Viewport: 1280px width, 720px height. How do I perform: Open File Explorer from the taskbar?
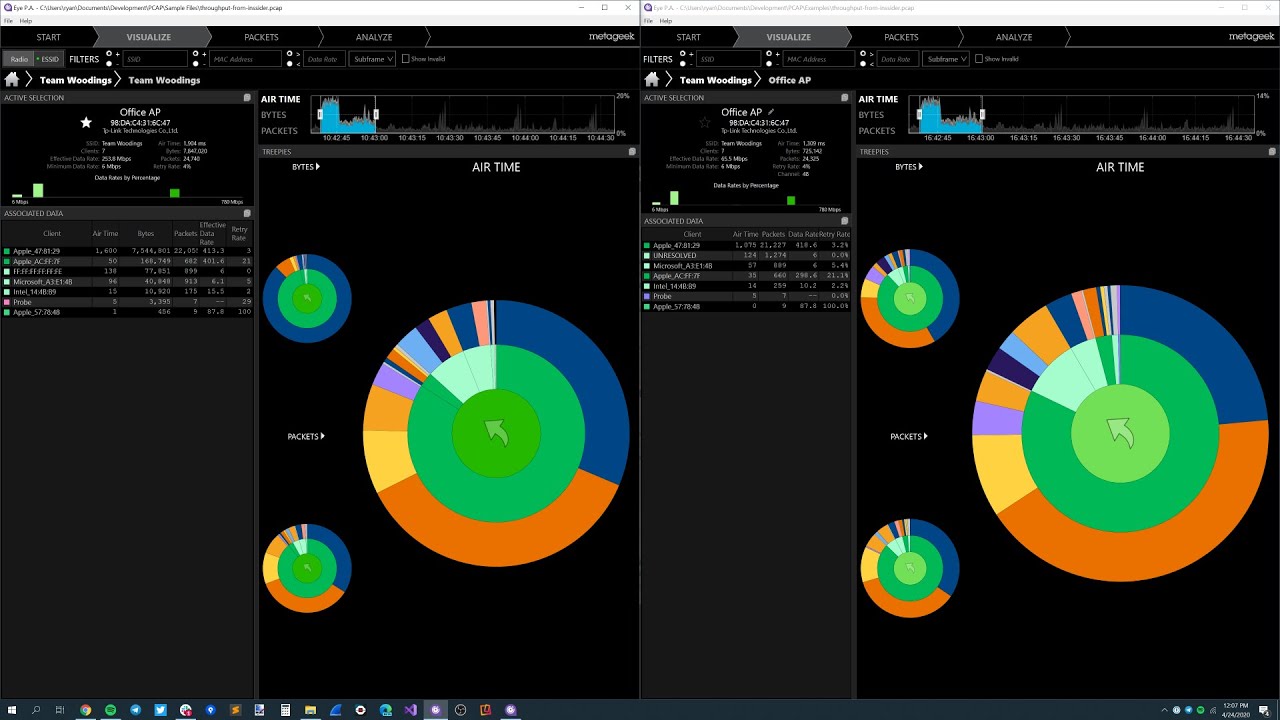(x=310, y=710)
